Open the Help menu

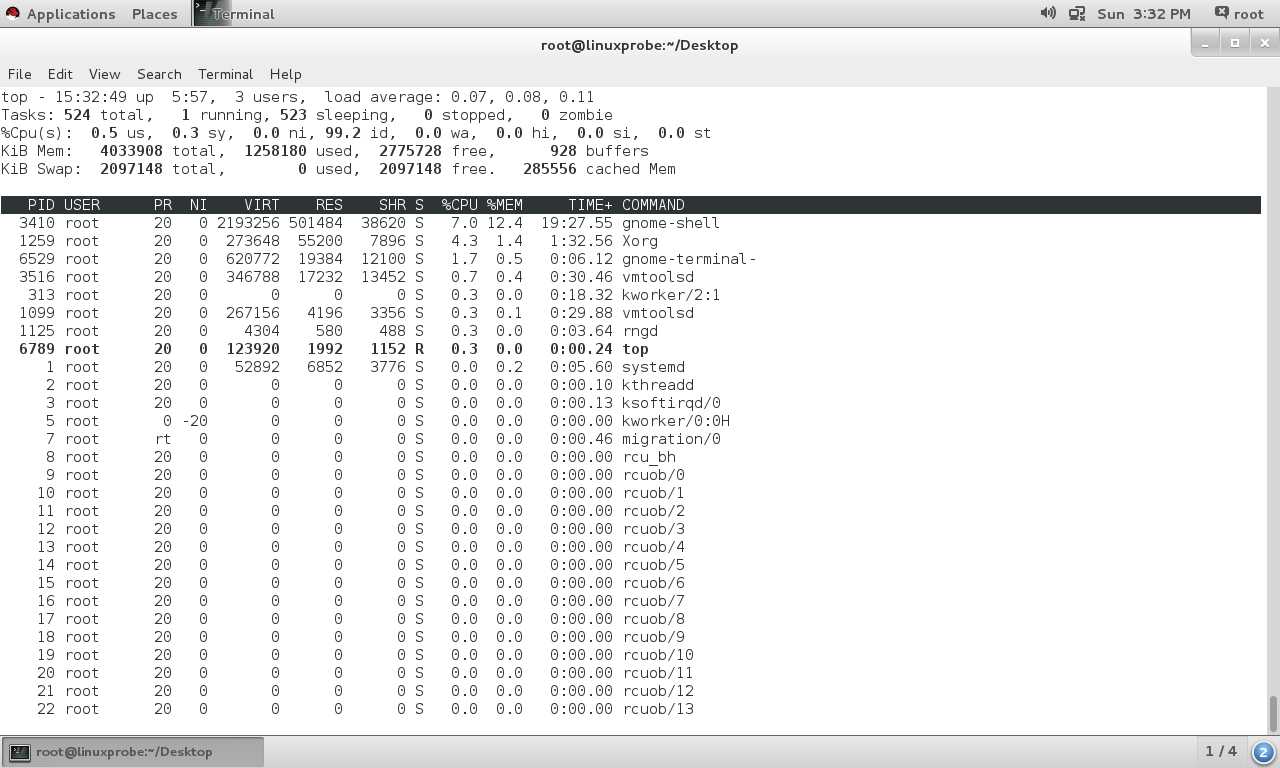(285, 74)
